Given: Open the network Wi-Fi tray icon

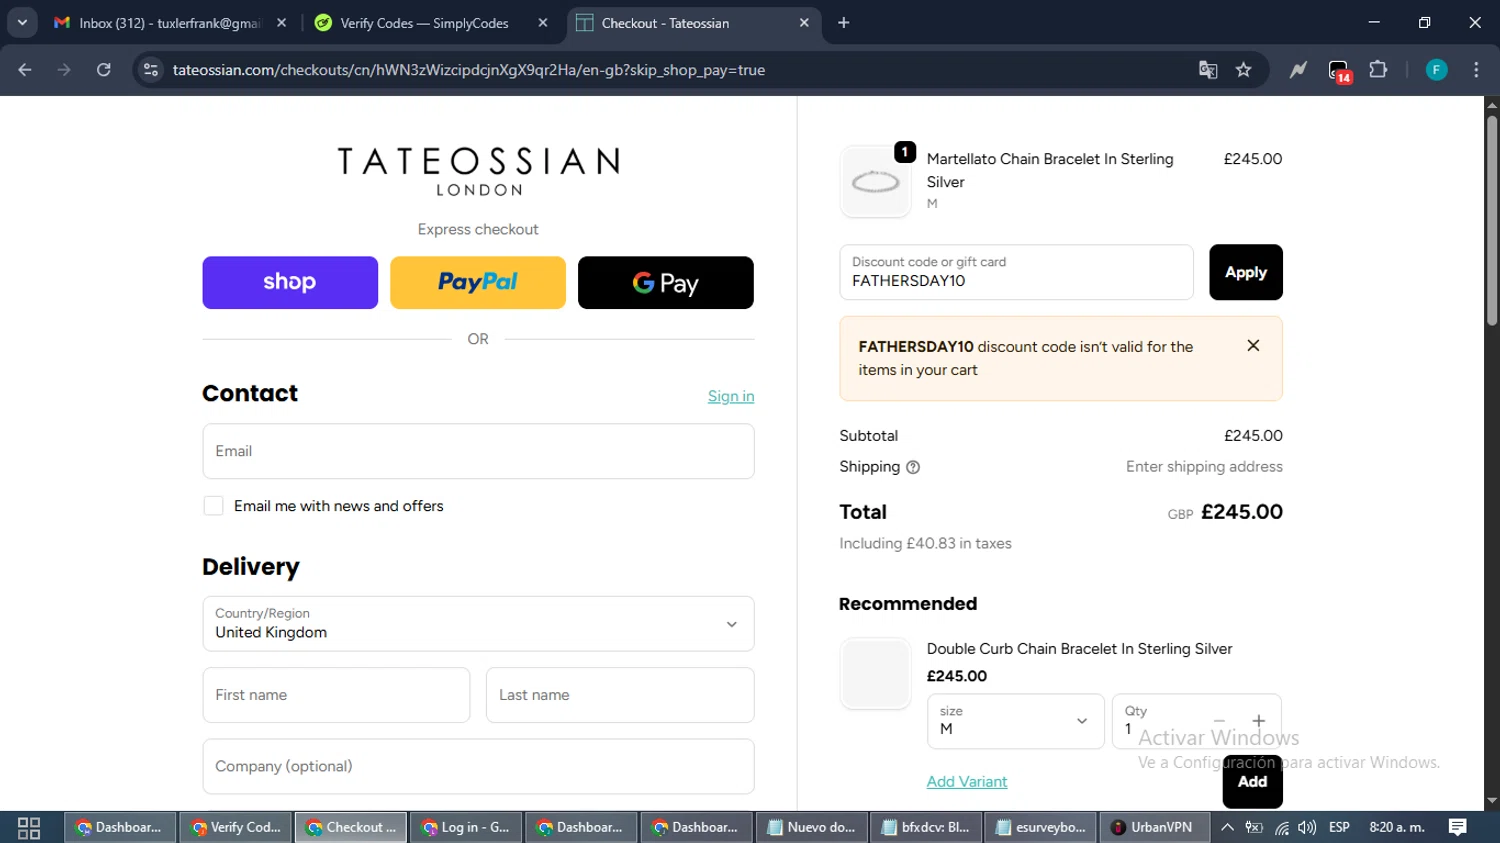Looking at the screenshot, I should pyautogui.click(x=1281, y=828).
